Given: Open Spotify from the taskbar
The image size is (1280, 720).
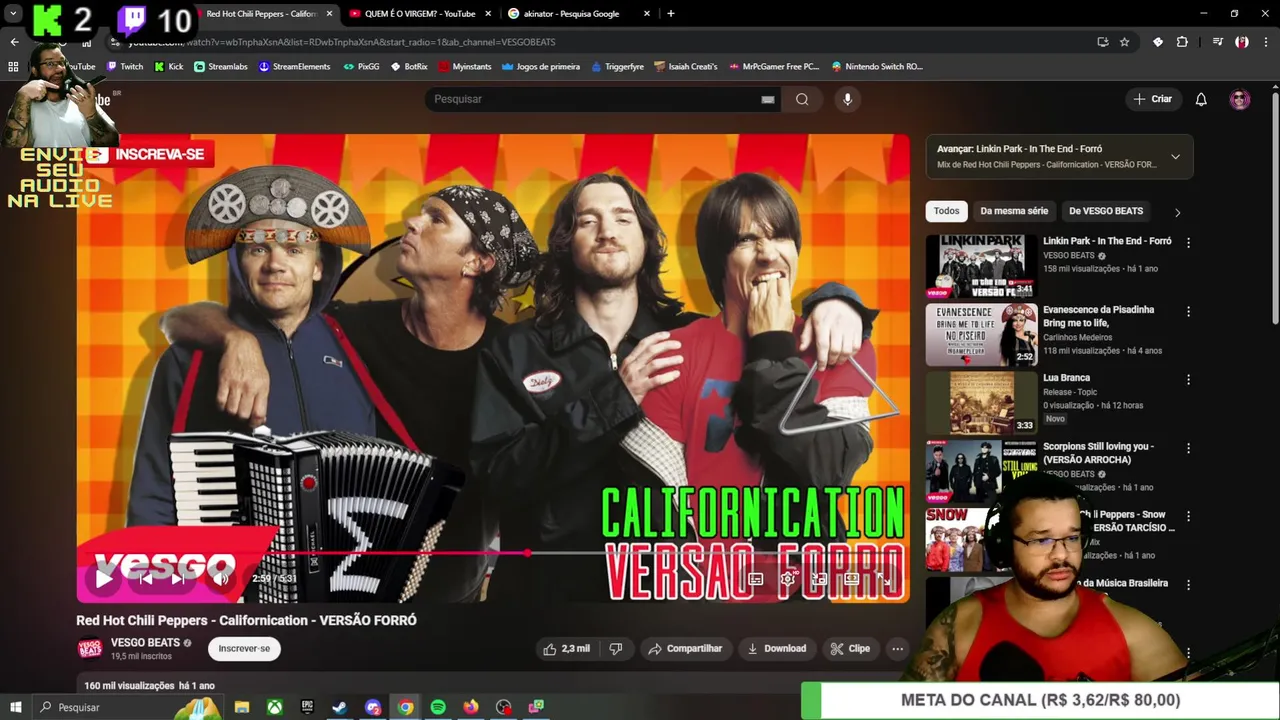Looking at the screenshot, I should (438, 707).
